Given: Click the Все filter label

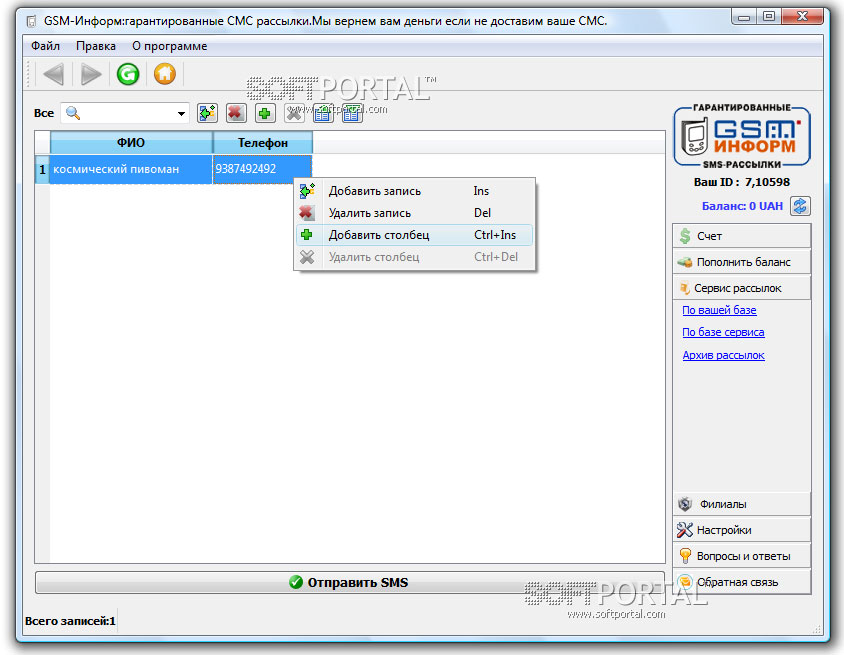Looking at the screenshot, I should coord(44,113).
